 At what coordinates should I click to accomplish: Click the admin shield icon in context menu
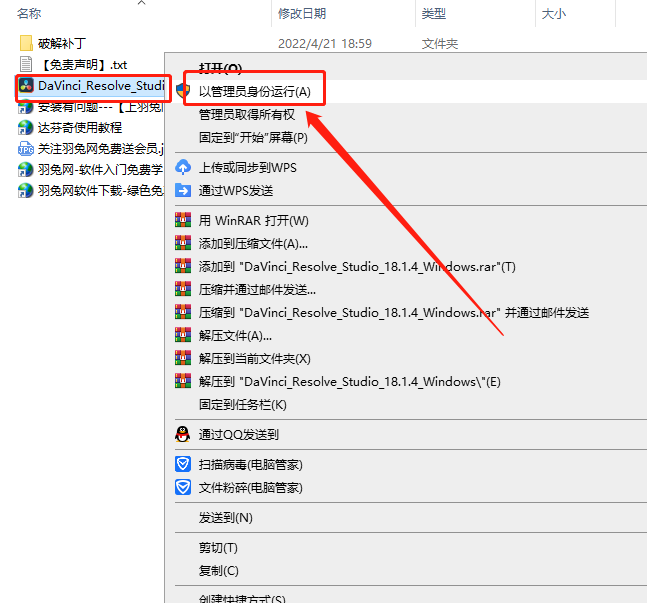(183, 91)
